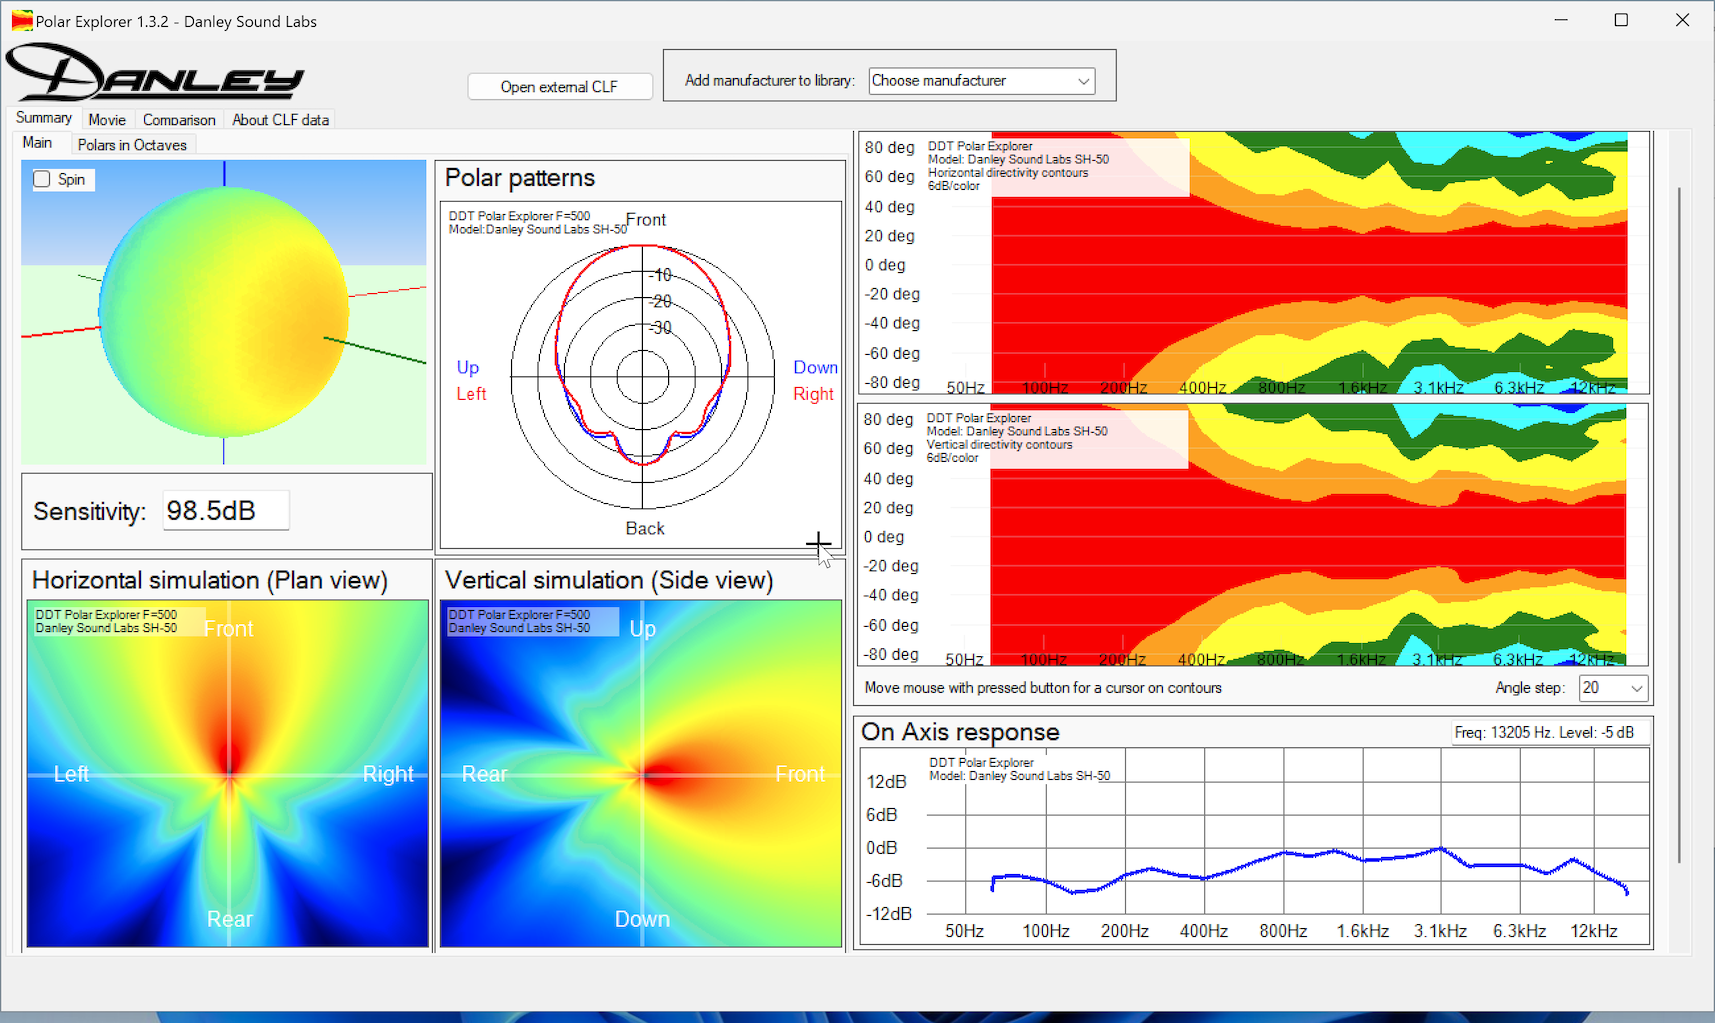Click the Rear label in side view

pyautogui.click(x=485, y=774)
